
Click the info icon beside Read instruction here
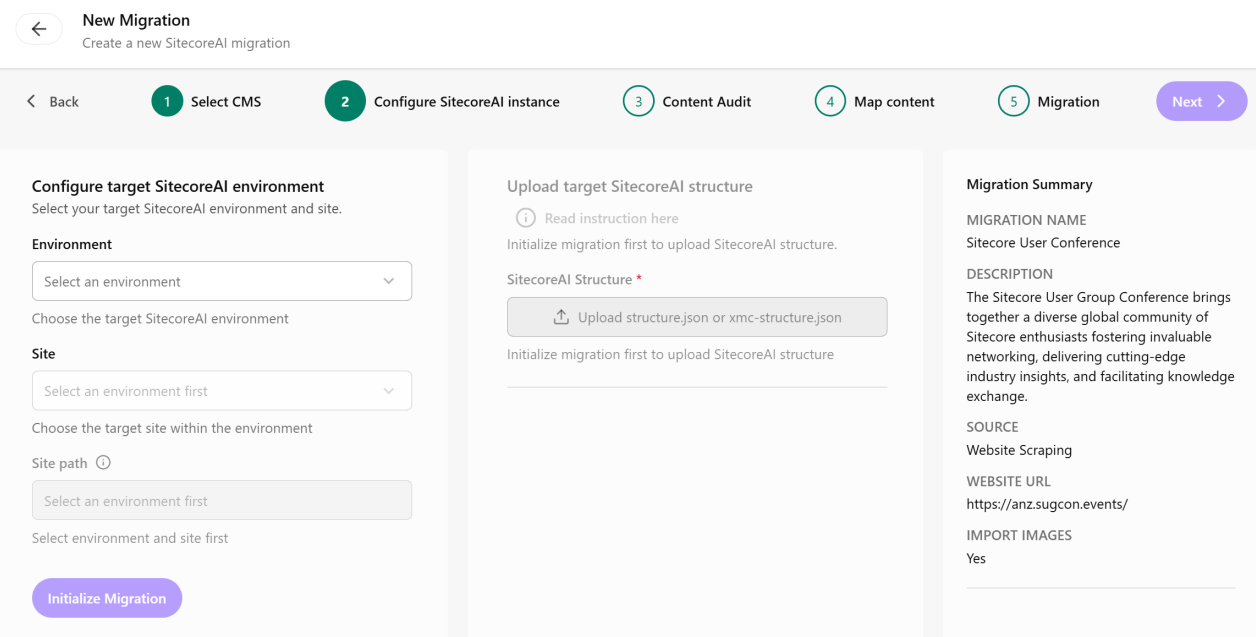(525, 218)
